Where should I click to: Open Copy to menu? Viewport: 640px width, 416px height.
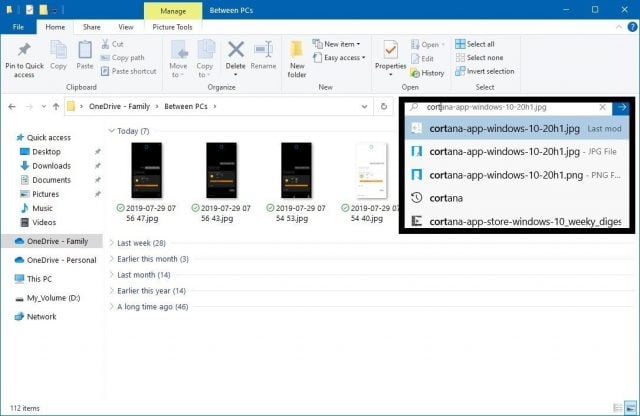click(x=204, y=59)
